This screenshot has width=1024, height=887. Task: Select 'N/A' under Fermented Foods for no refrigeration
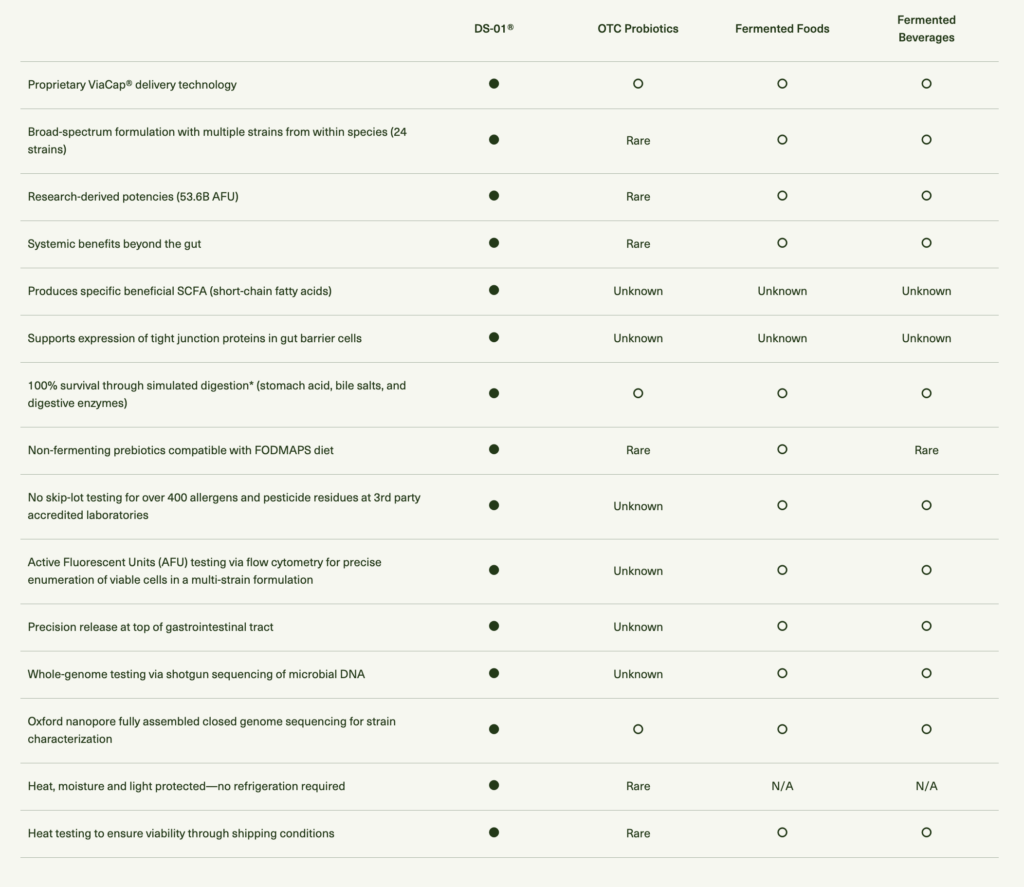tap(782, 786)
